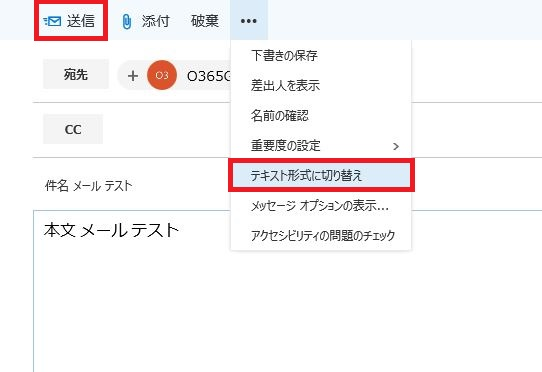Click the send envelope icon
542x372 pixels.
(52, 21)
